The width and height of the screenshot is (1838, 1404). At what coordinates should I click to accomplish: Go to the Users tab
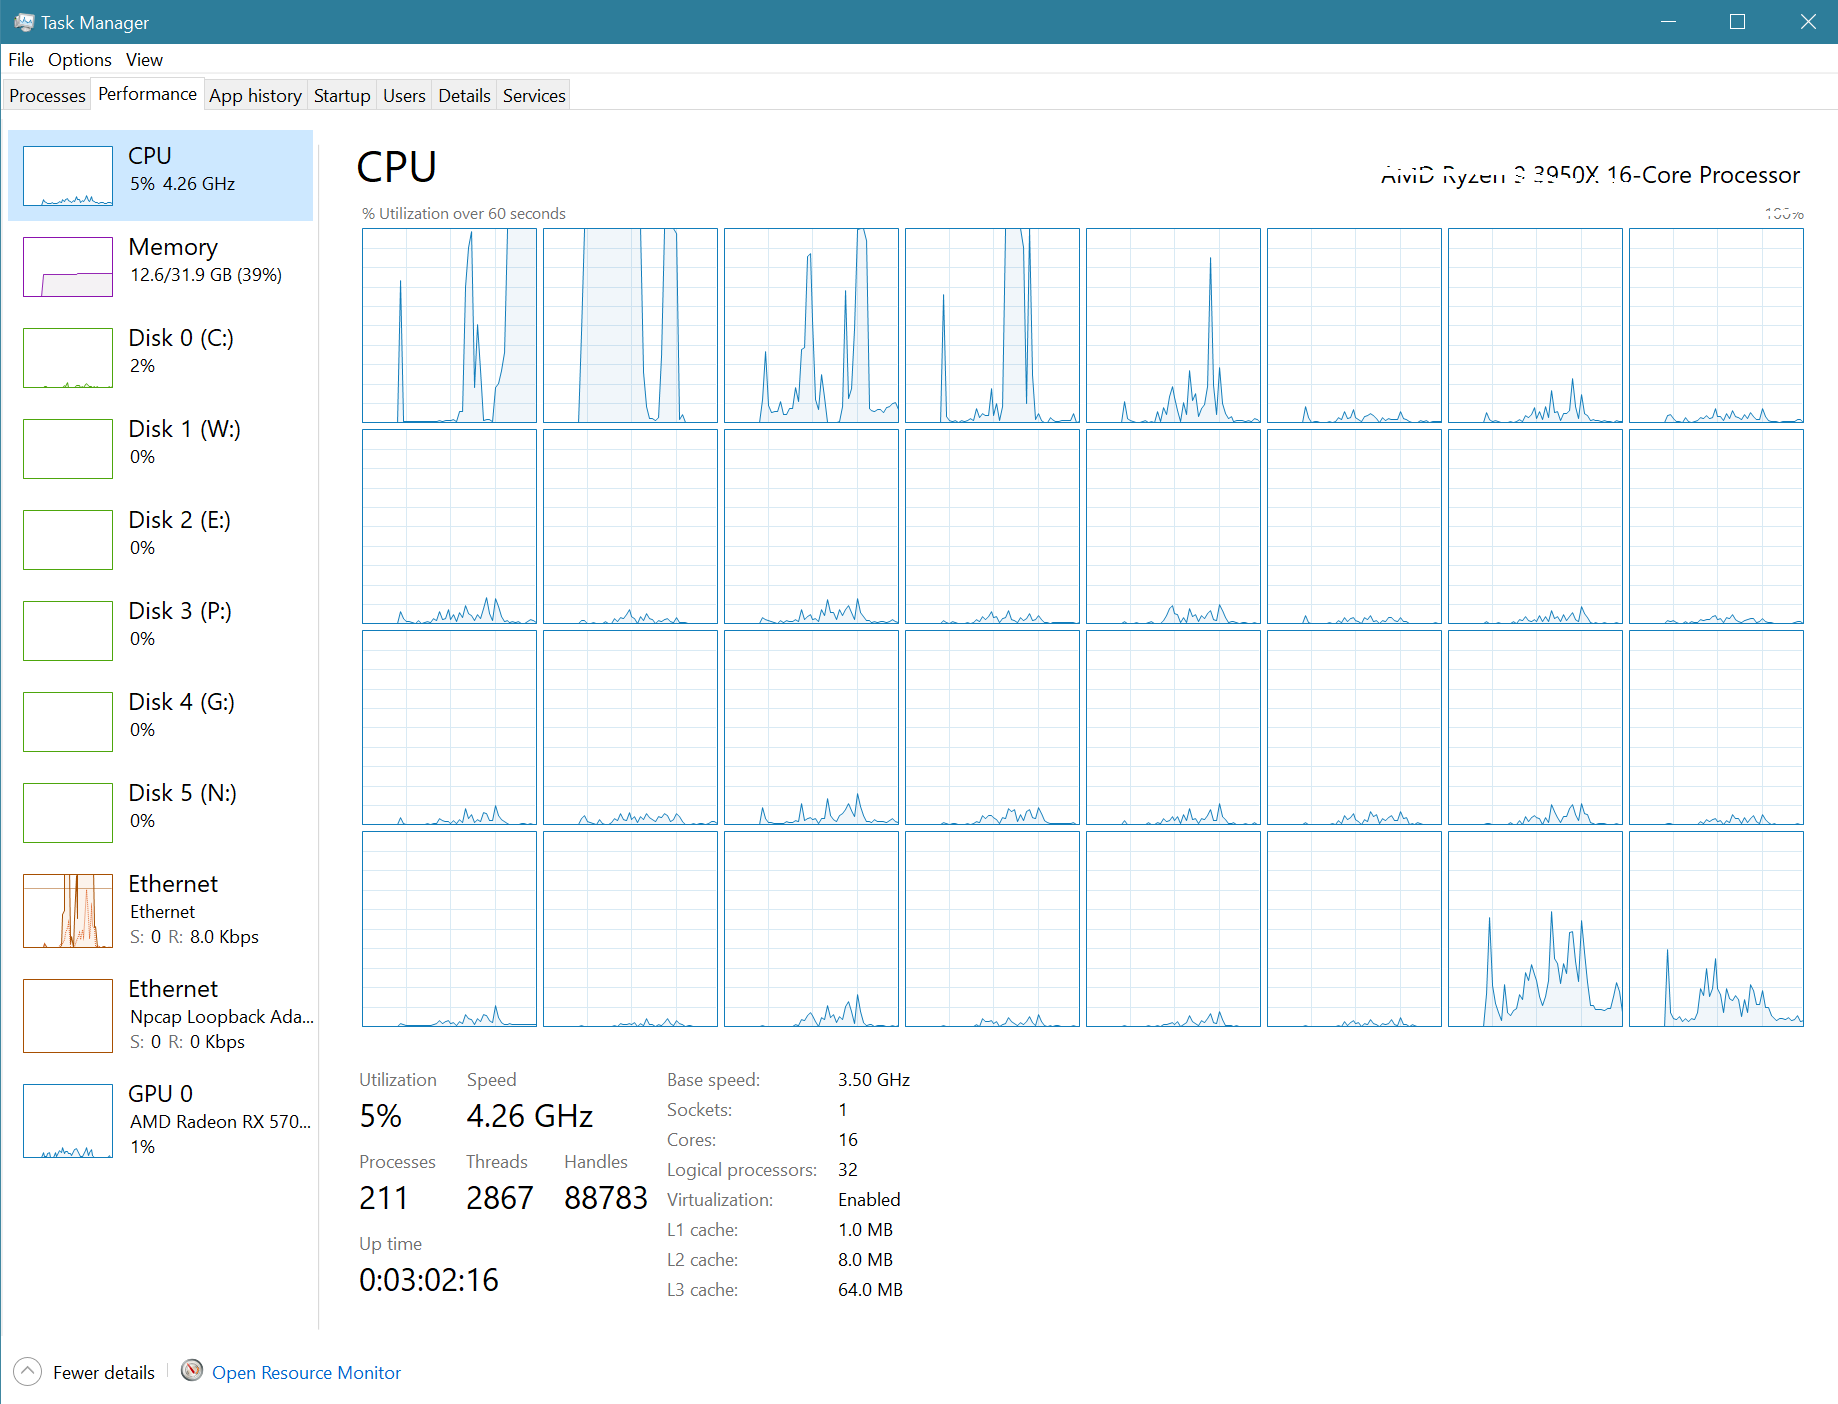click(x=404, y=96)
